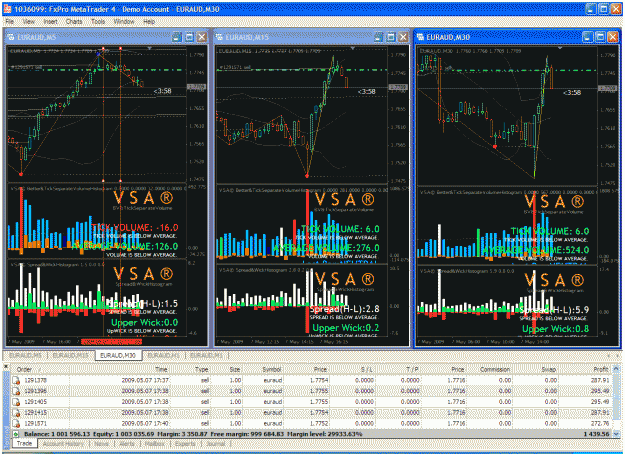Sort orders by the T / P column header
The image size is (625, 454).
(399, 369)
